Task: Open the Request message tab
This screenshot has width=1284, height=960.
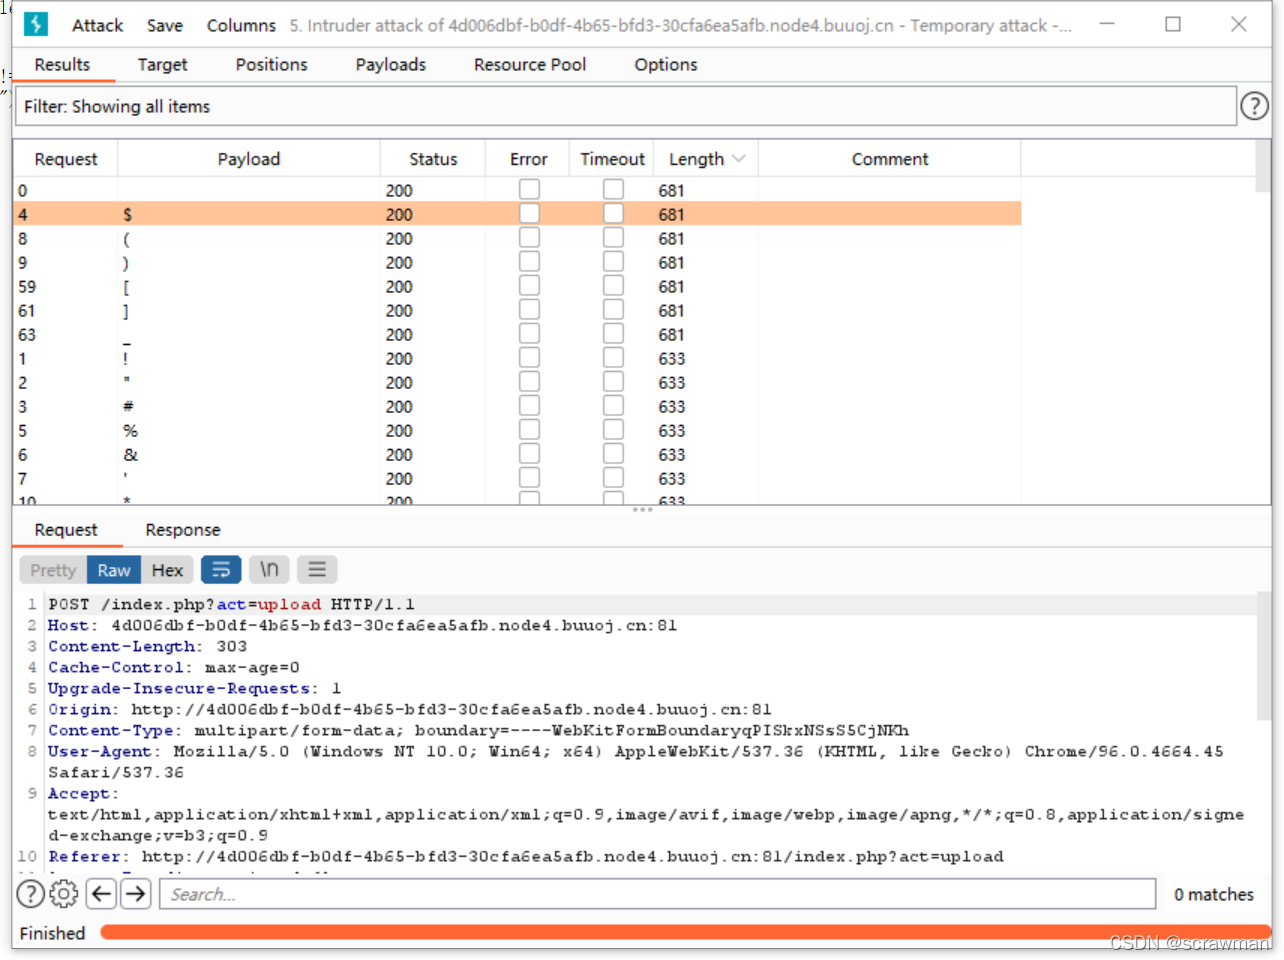Action: pos(66,530)
